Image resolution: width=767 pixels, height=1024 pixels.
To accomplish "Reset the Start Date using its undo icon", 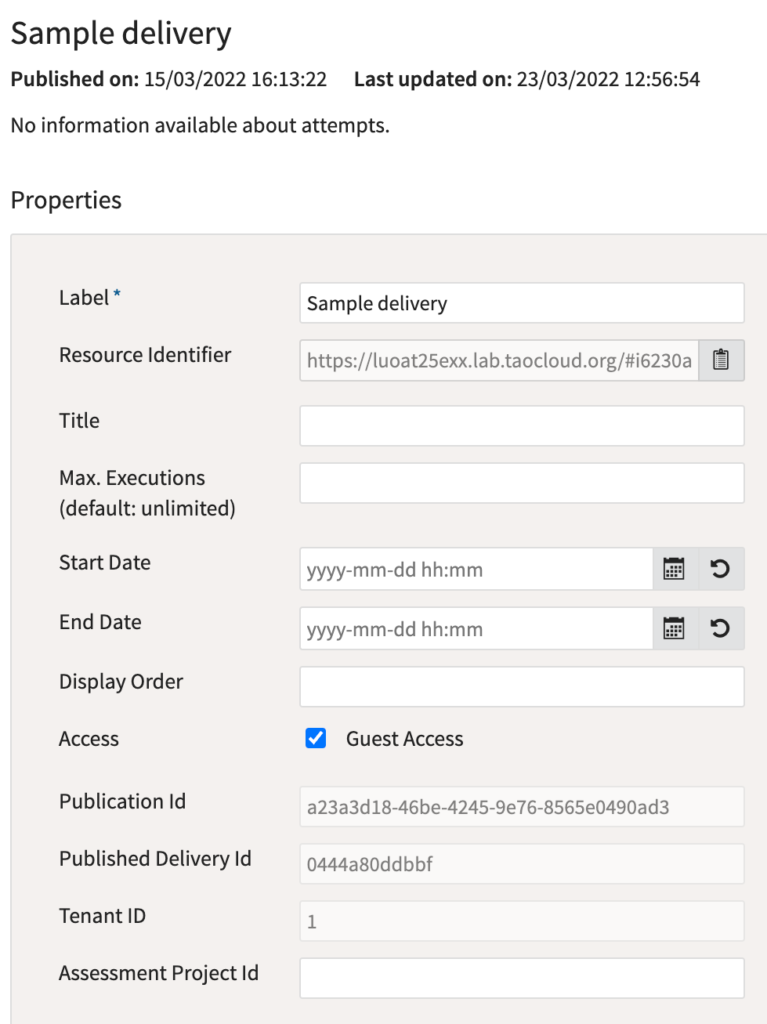I will point(721,567).
